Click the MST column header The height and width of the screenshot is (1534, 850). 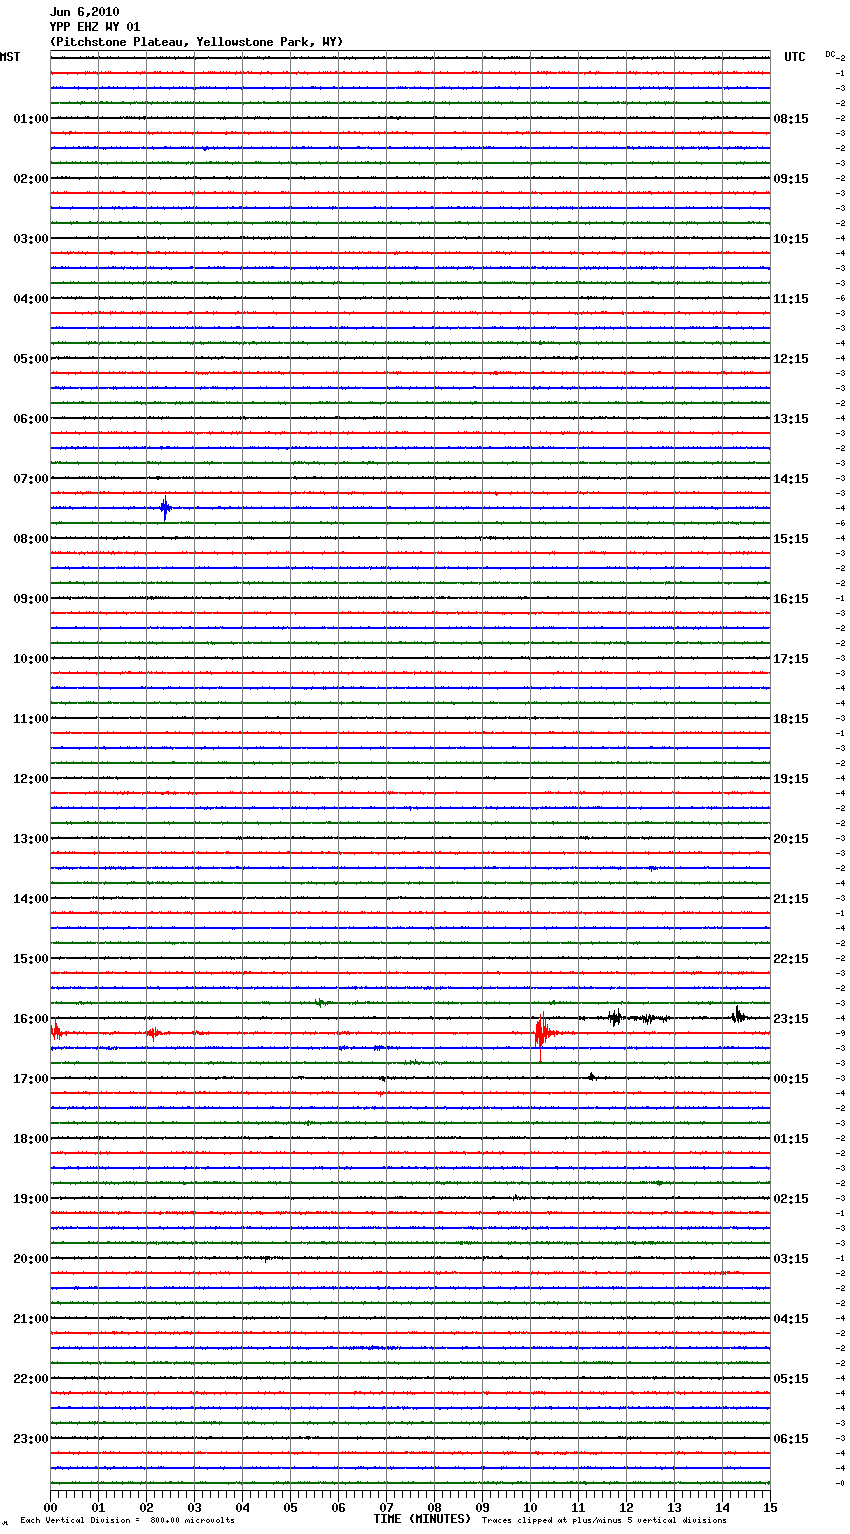10,57
